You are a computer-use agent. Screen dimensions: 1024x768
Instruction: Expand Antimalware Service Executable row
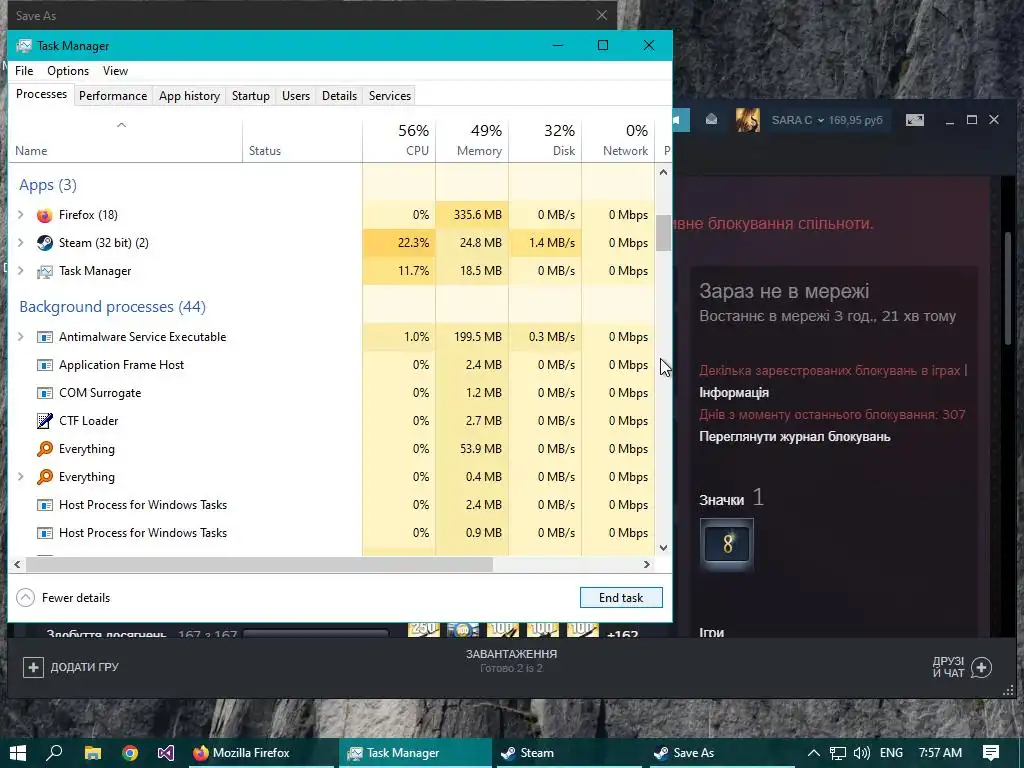click(20, 337)
